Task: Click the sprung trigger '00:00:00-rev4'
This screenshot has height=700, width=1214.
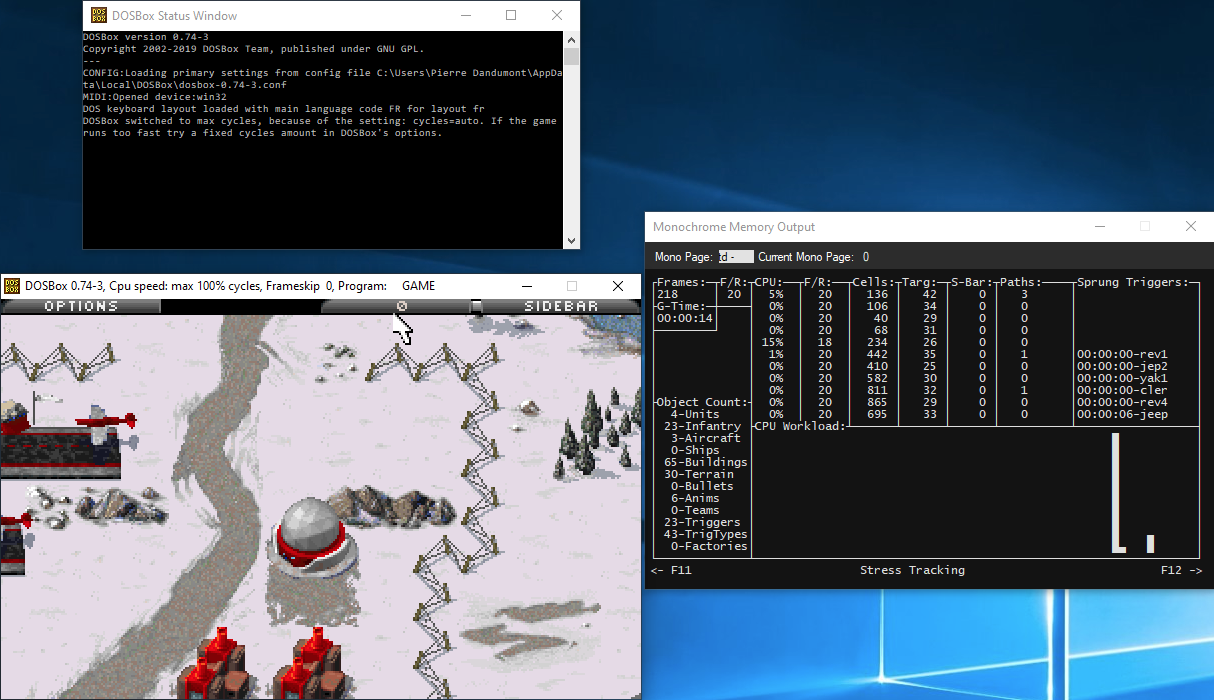Action: pos(1122,402)
